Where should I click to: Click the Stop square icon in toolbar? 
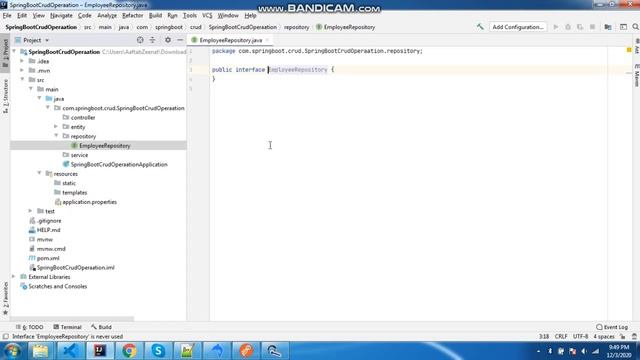[x=592, y=27]
